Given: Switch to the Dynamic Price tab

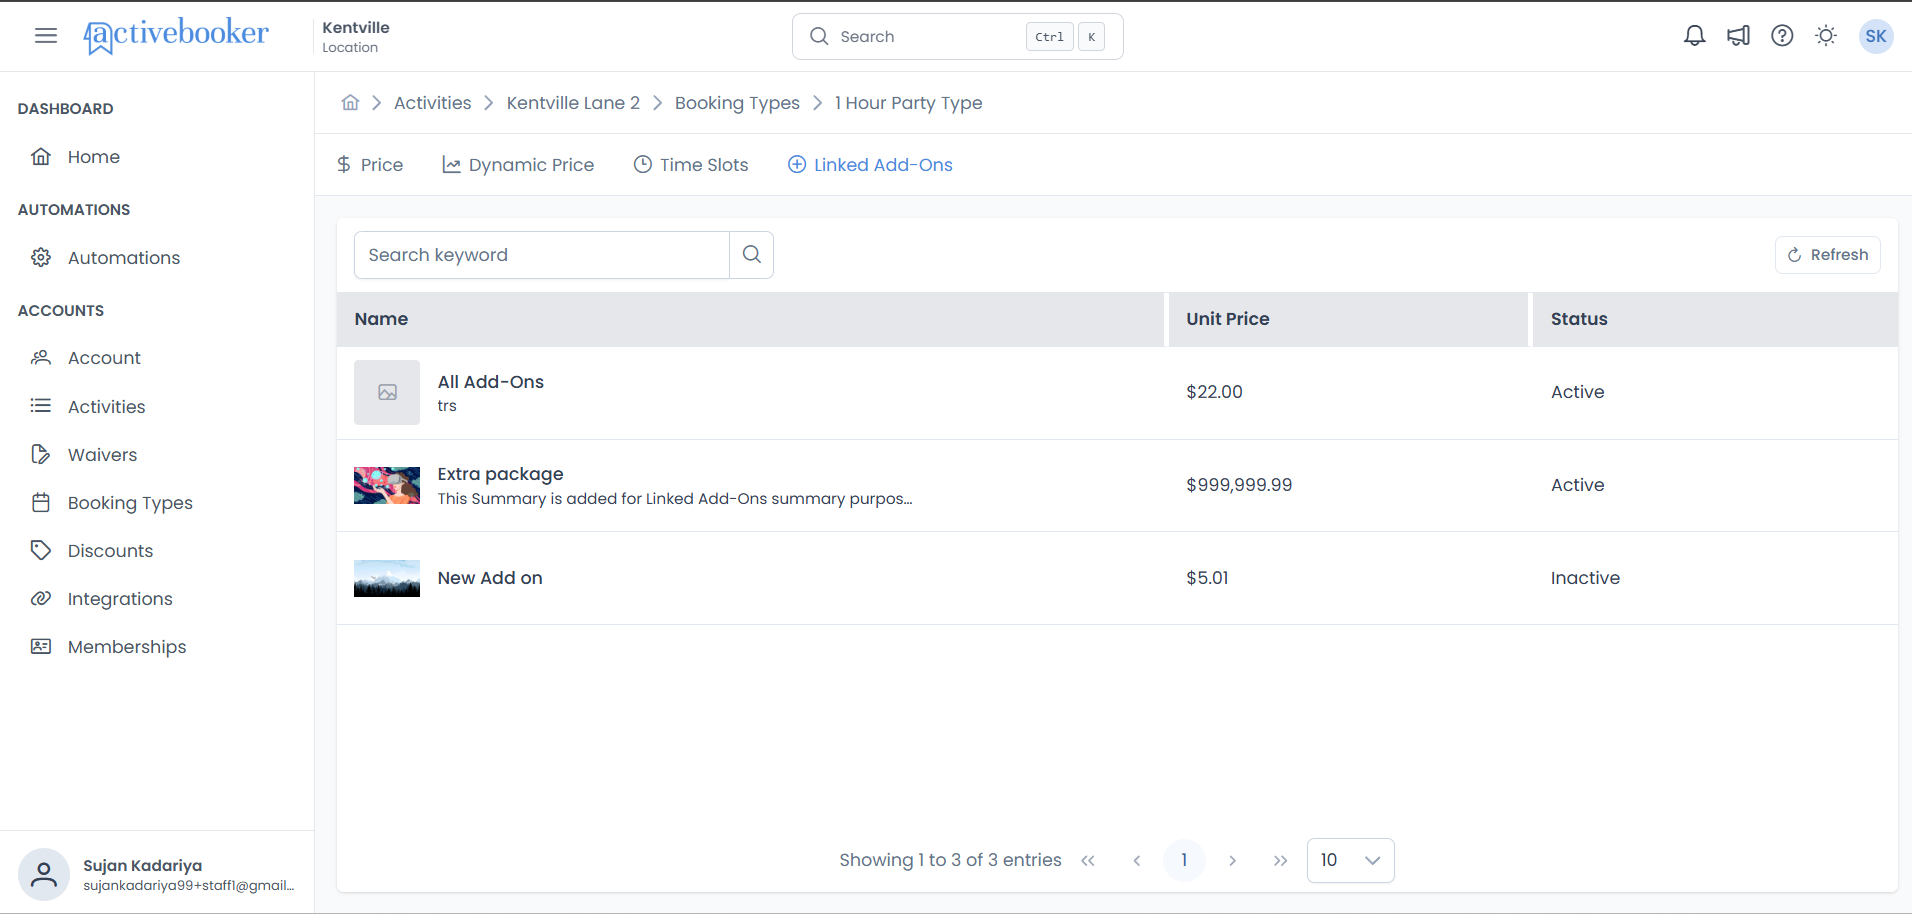Looking at the screenshot, I should [x=518, y=165].
